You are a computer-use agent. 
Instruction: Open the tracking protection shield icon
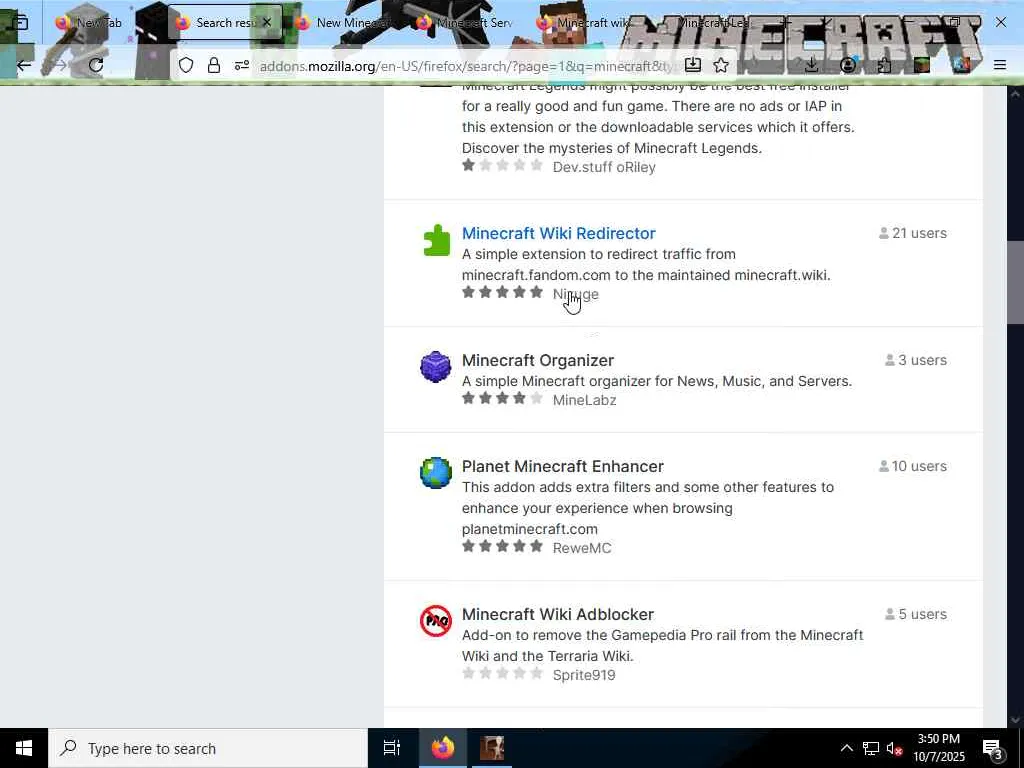tap(186, 65)
